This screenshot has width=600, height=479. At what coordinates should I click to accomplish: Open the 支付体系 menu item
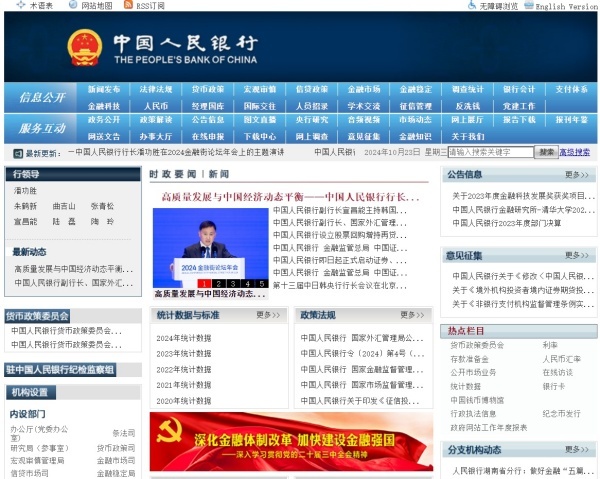coord(571,89)
